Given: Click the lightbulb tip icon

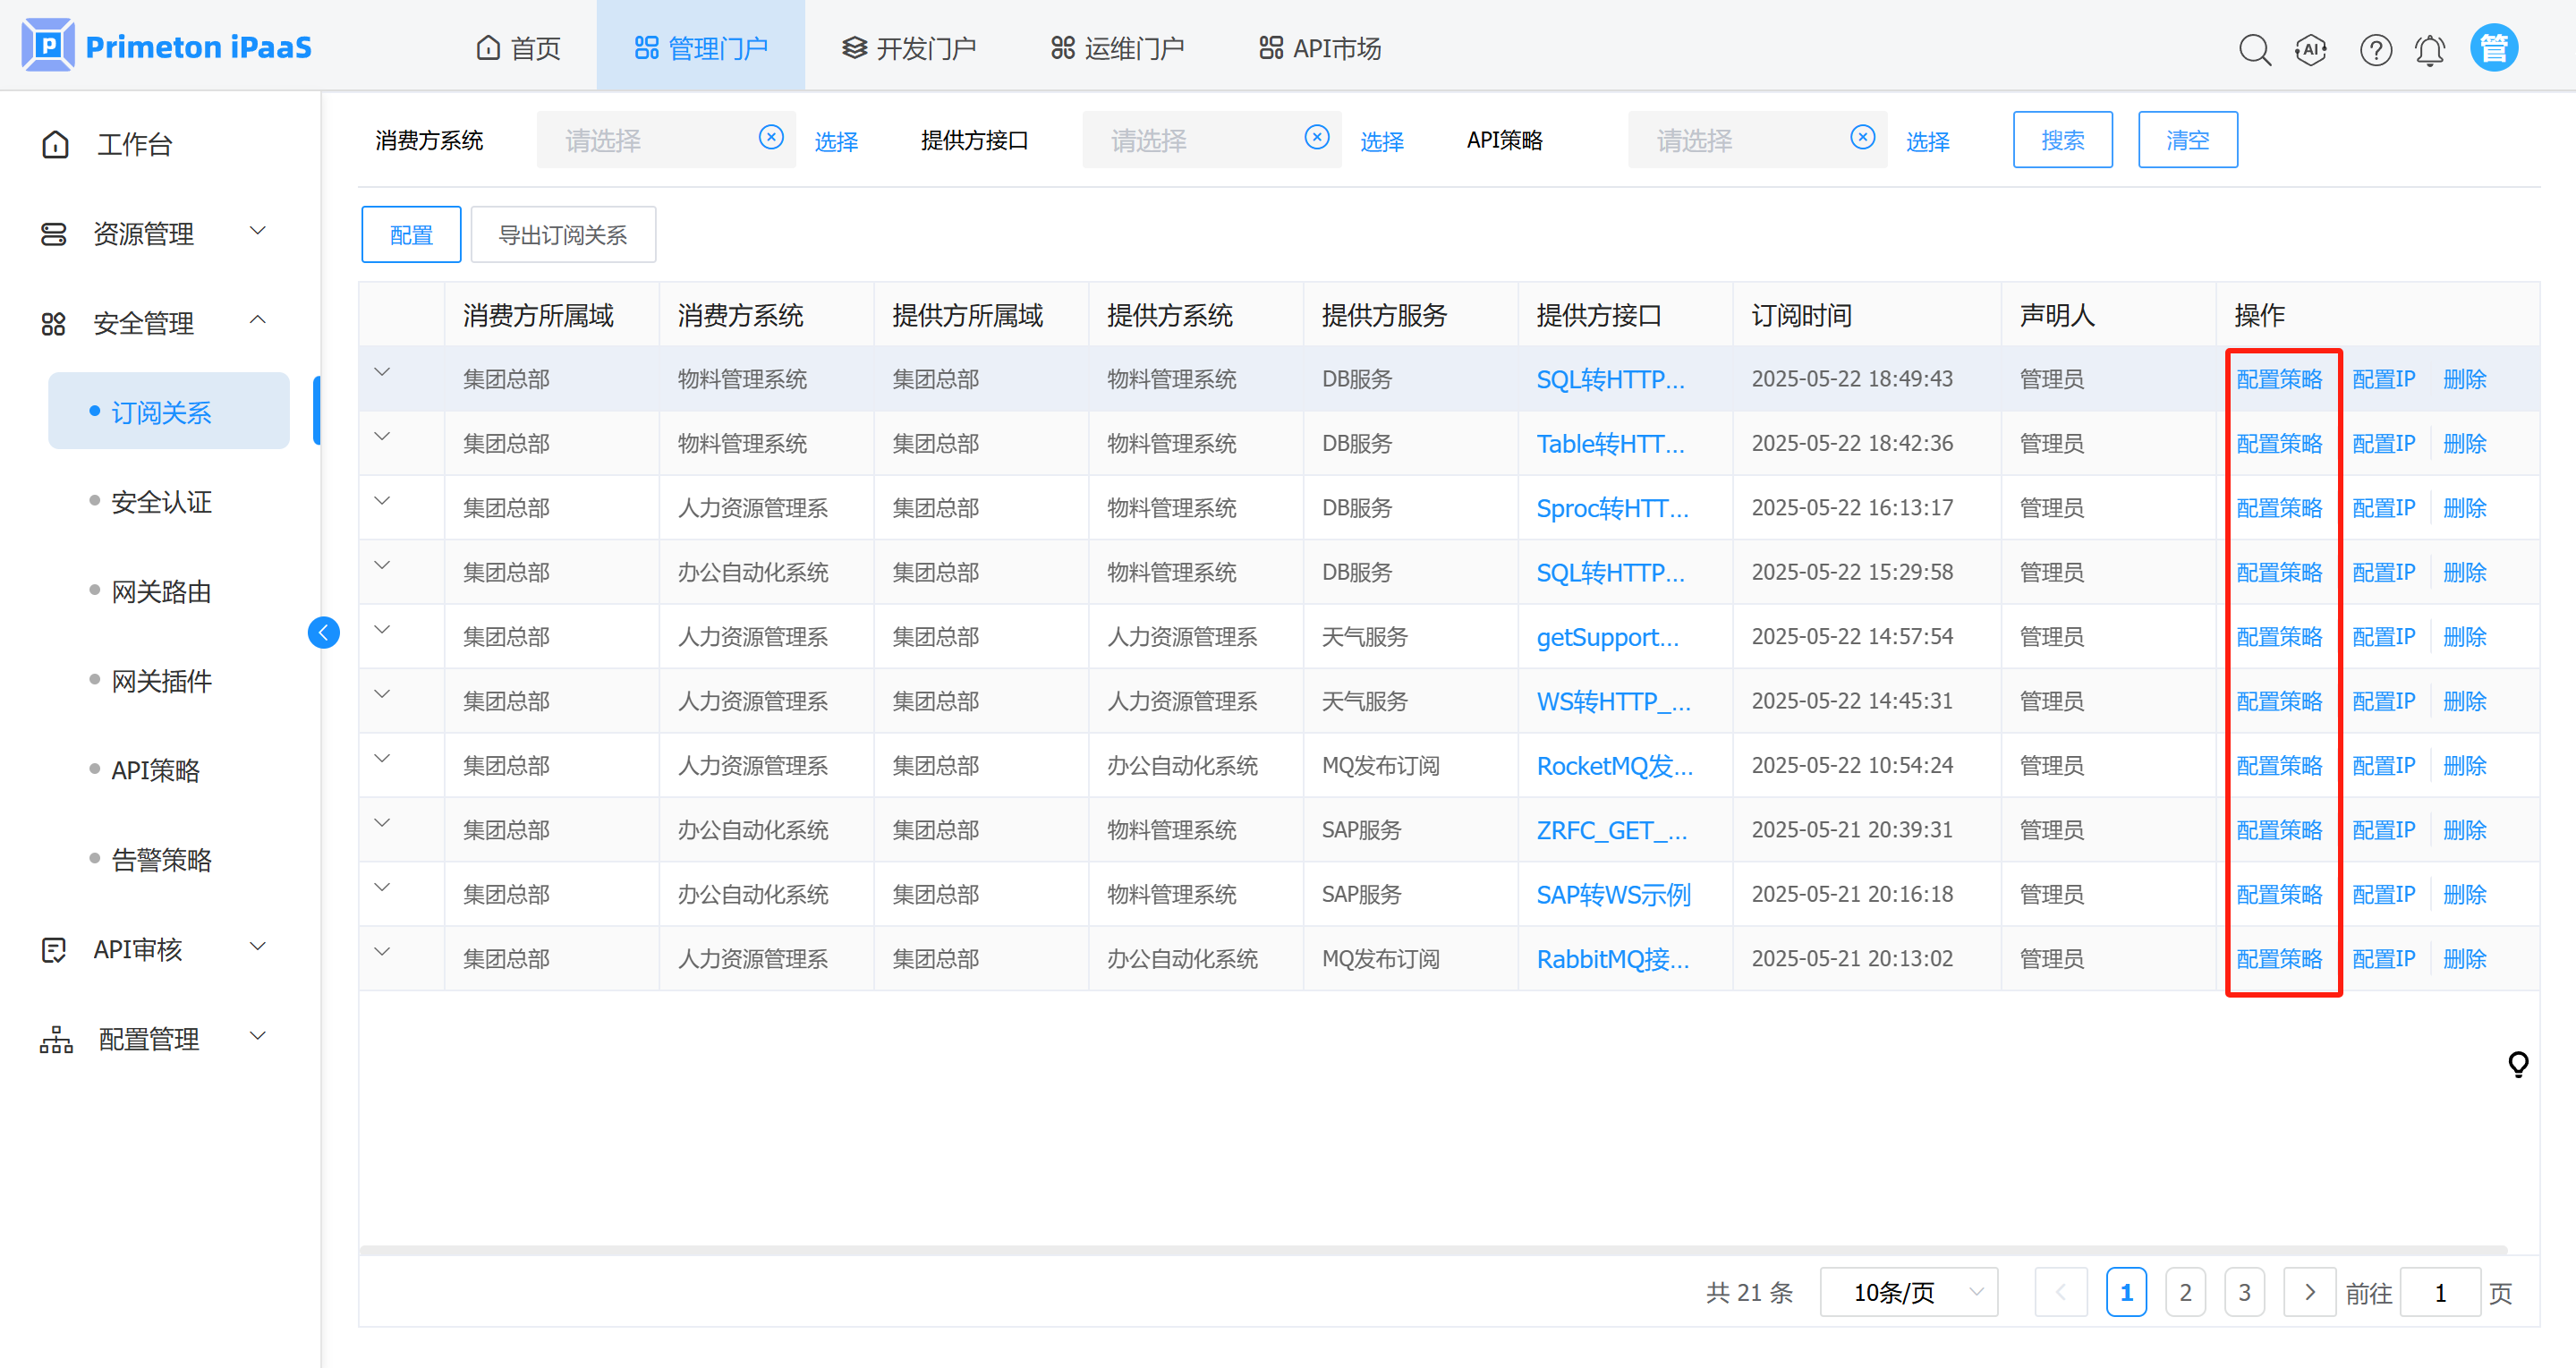Looking at the screenshot, I should pyautogui.click(x=2518, y=1064).
